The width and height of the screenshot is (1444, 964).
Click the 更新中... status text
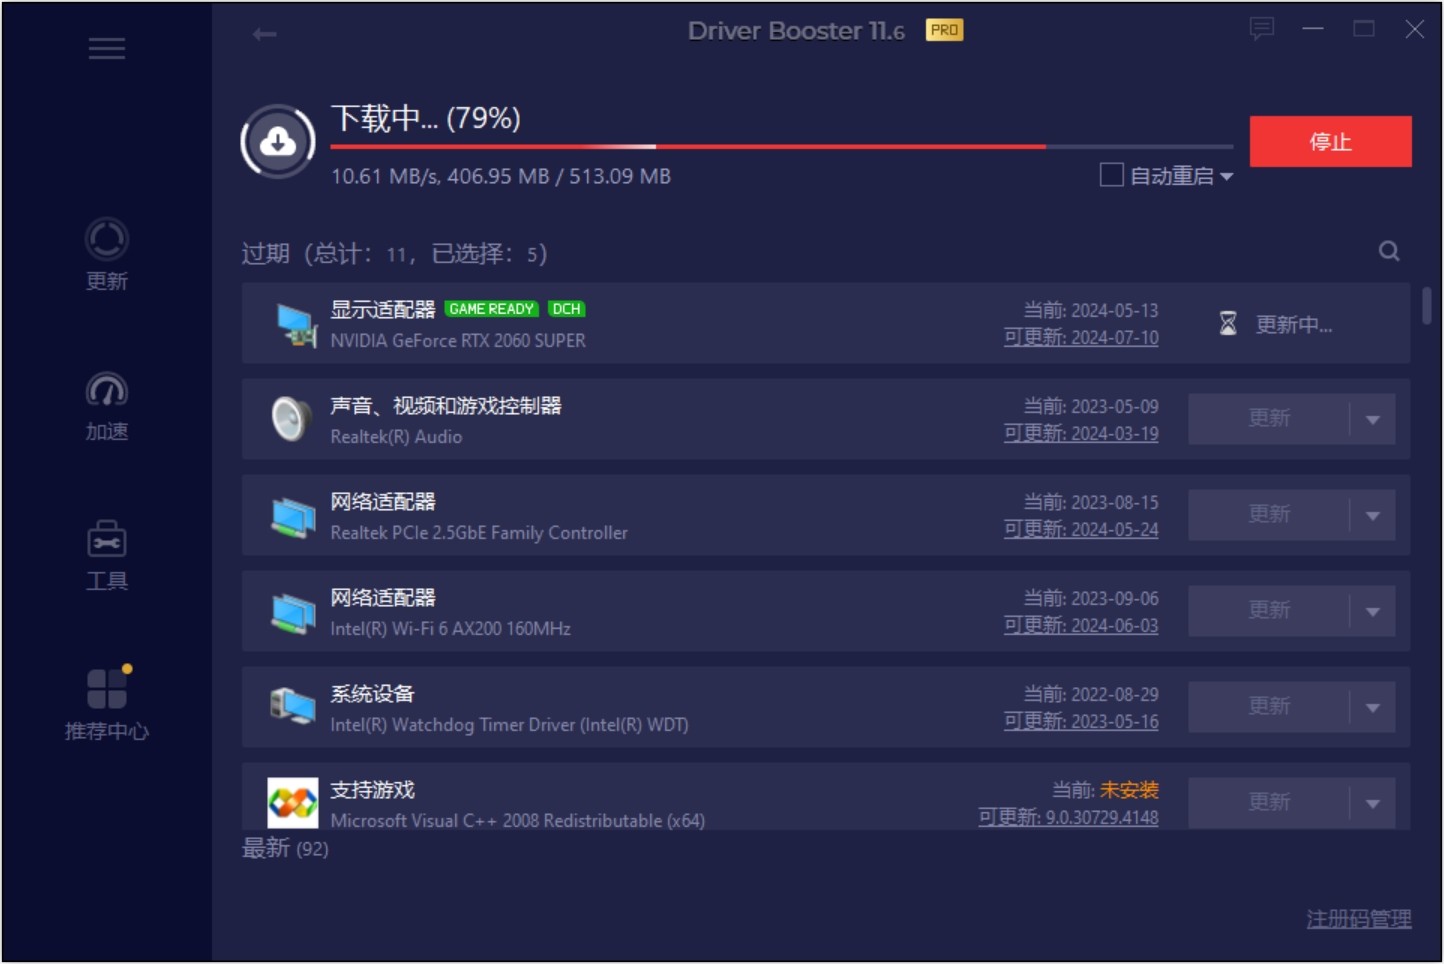click(x=1294, y=325)
